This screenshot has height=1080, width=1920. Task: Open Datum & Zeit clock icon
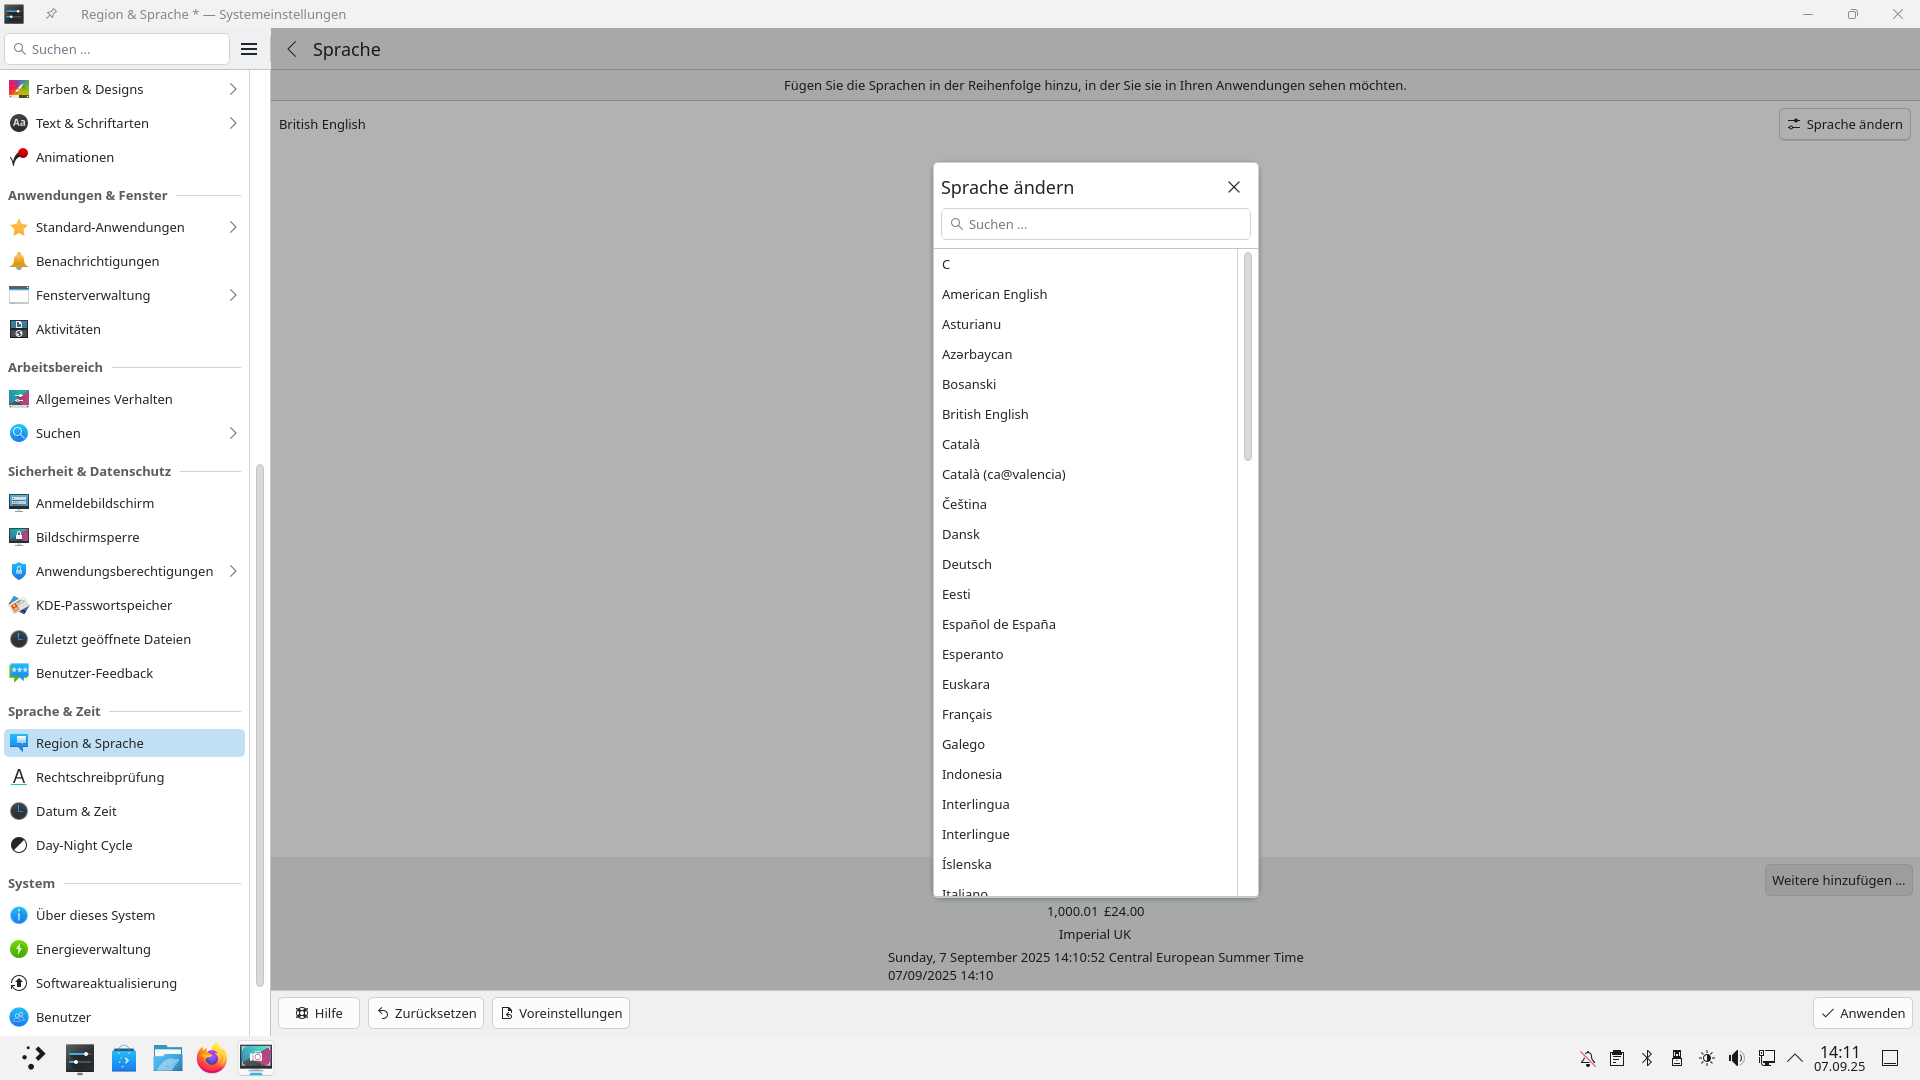[18, 811]
